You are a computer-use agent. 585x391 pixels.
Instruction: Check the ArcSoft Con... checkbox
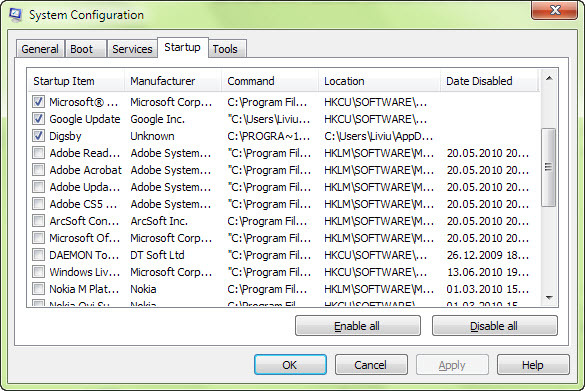point(38,220)
